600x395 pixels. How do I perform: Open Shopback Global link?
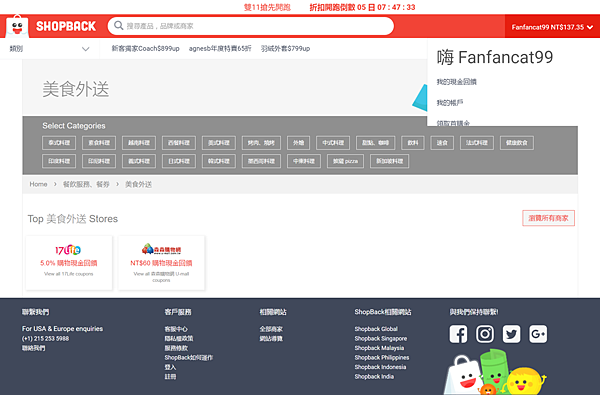tap(376, 329)
